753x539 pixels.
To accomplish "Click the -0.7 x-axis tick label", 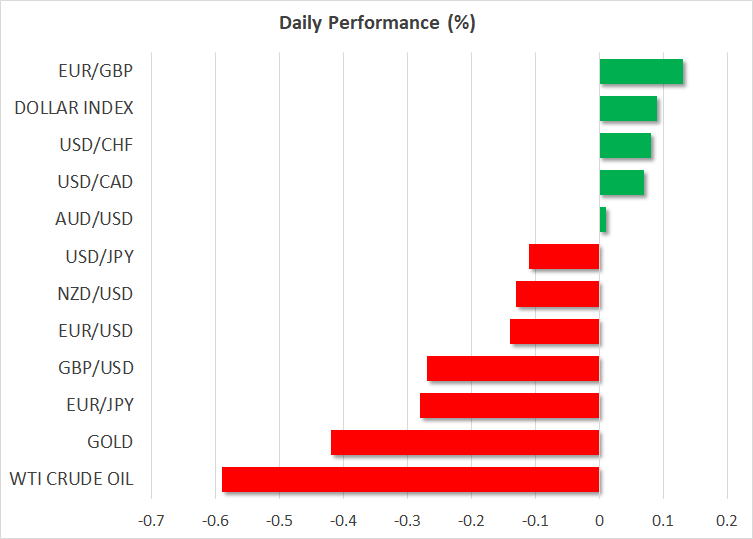I will [151, 520].
